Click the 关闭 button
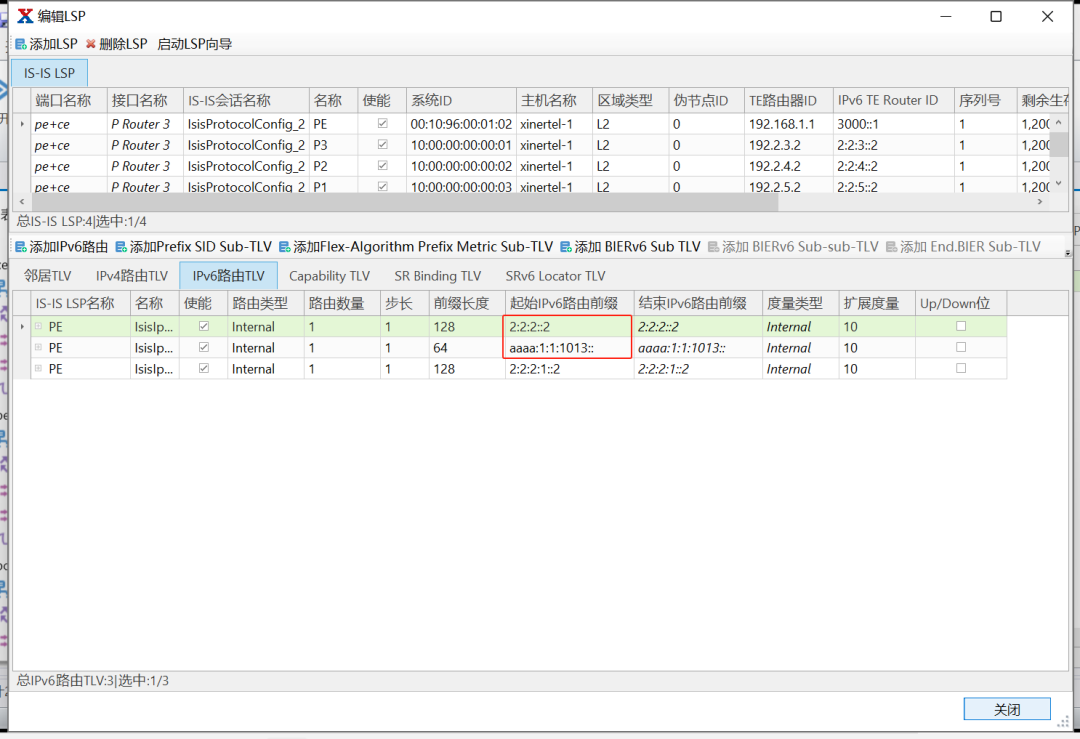 click(1007, 709)
